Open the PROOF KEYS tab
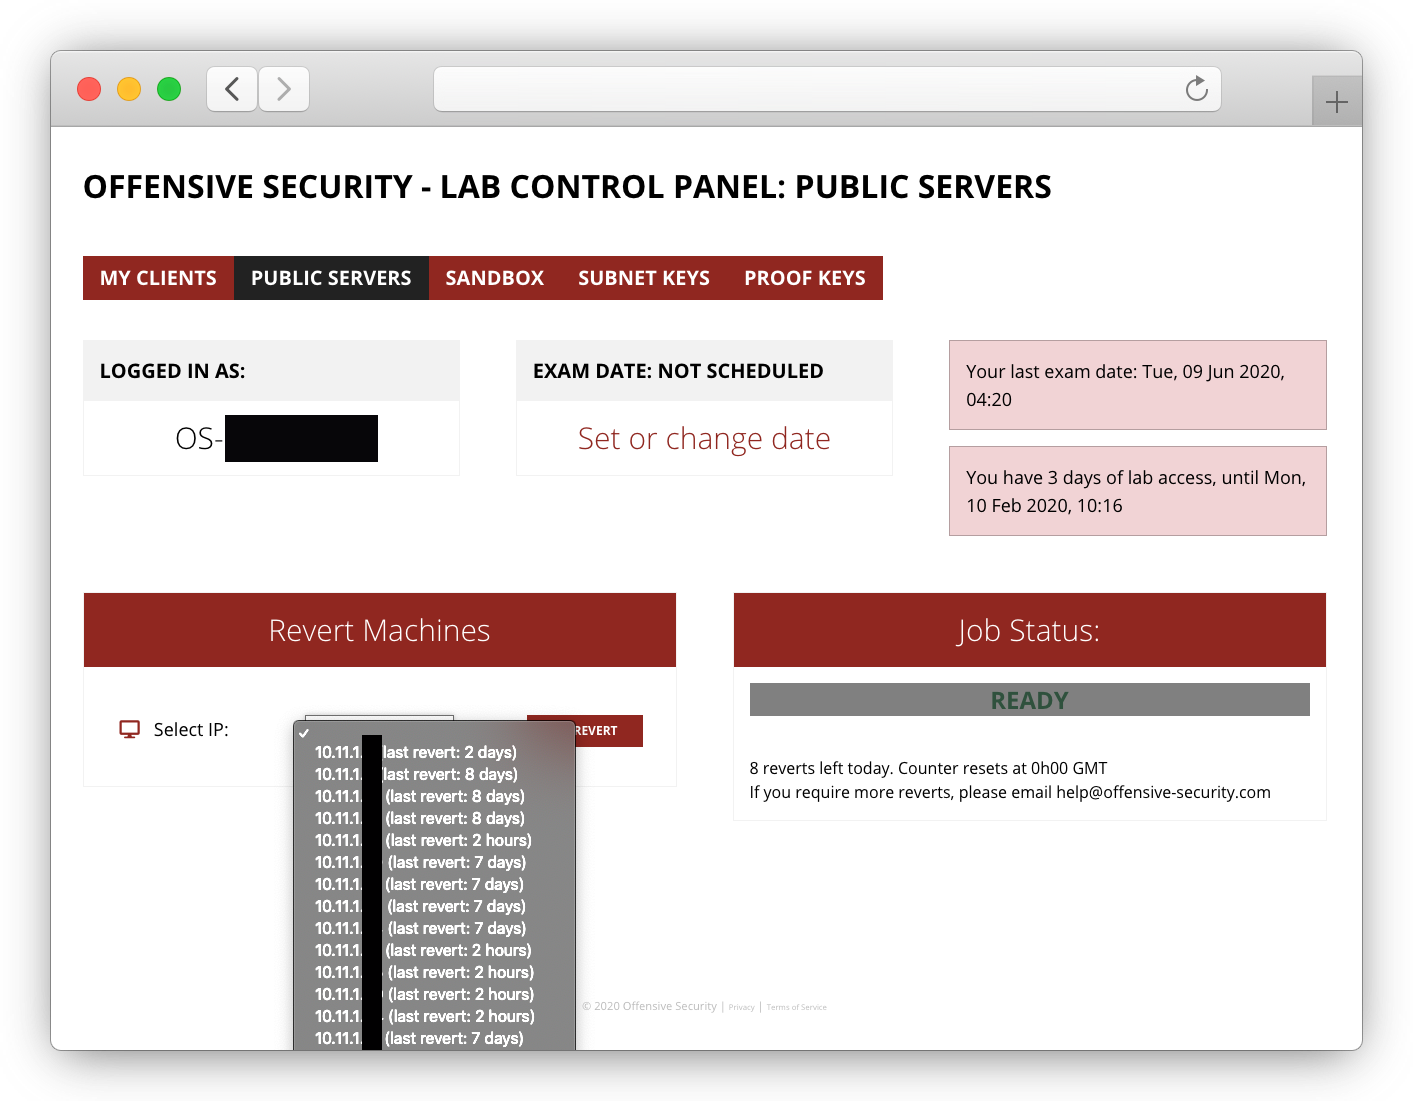1413x1101 pixels. (x=805, y=278)
